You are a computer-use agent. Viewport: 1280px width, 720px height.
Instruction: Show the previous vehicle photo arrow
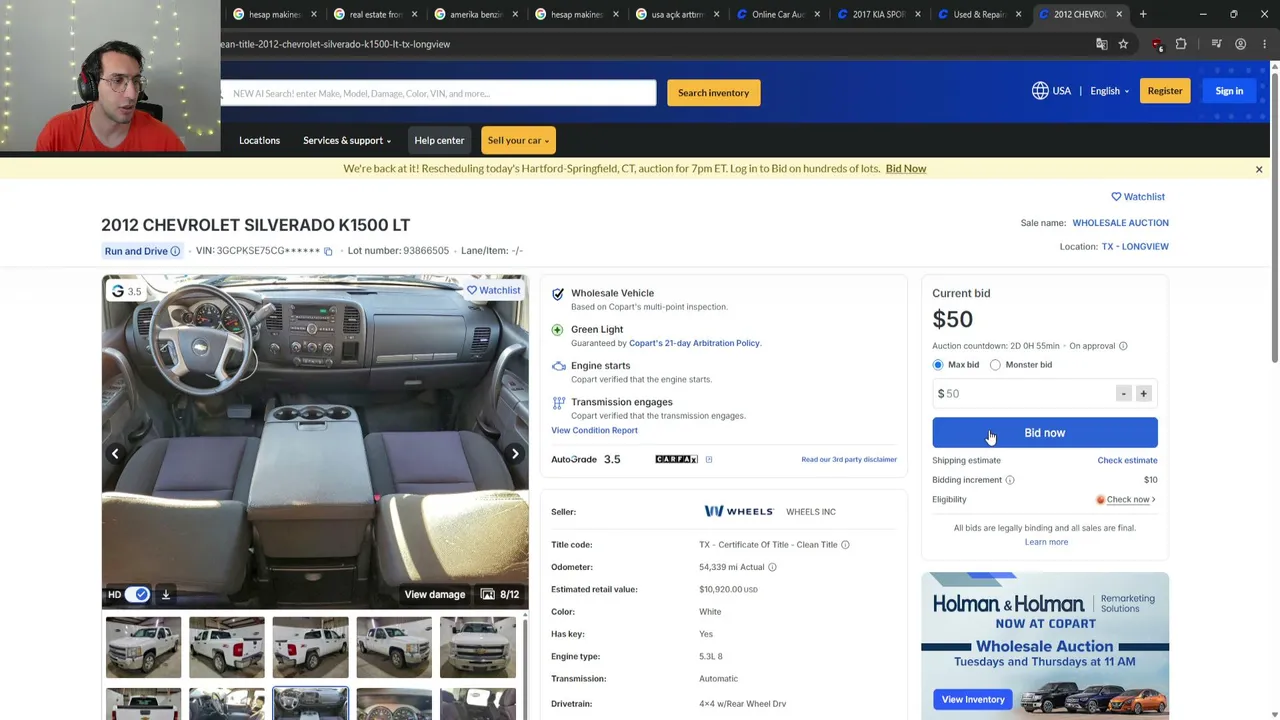115,454
